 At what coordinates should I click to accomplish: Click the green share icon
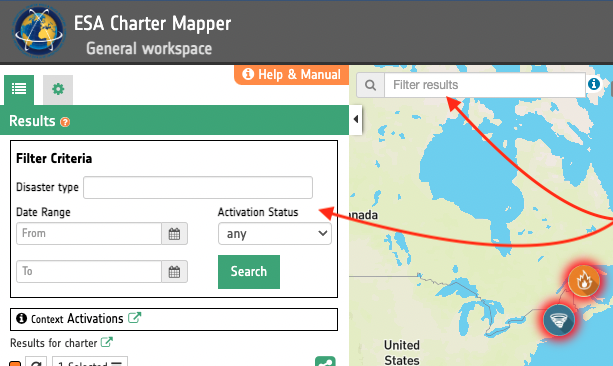click(325, 361)
